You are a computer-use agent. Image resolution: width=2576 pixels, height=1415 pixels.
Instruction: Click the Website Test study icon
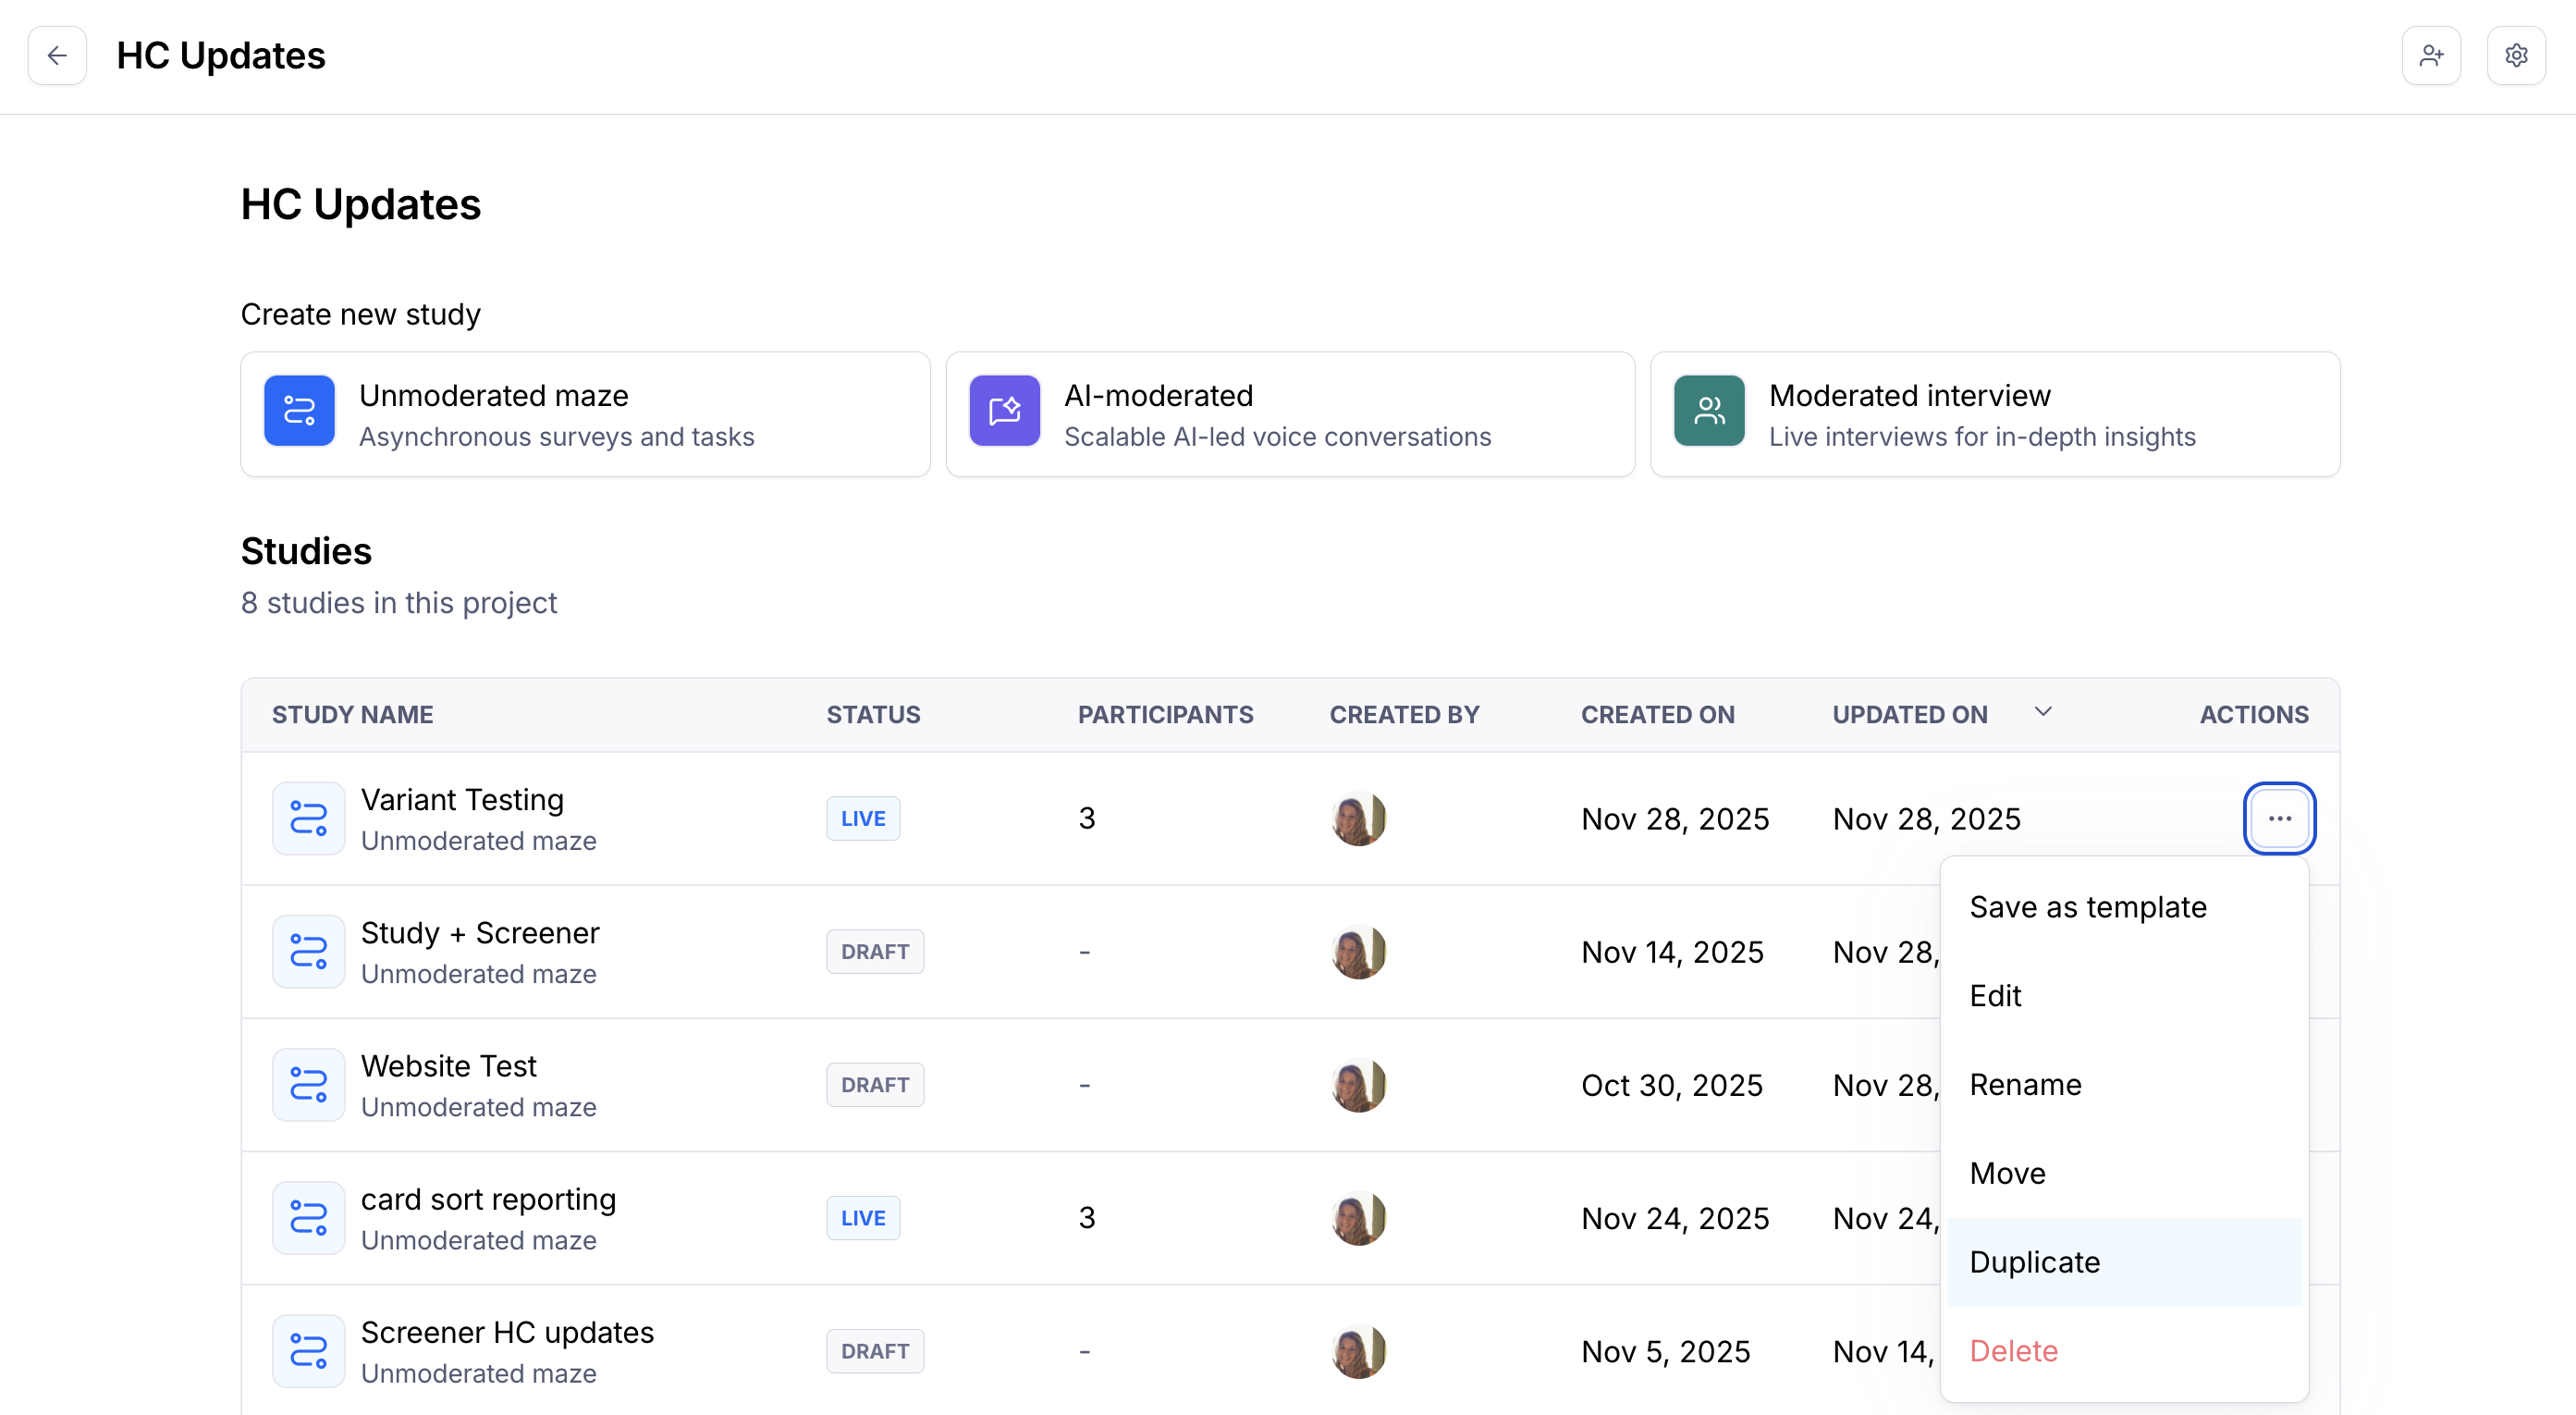pos(308,1084)
